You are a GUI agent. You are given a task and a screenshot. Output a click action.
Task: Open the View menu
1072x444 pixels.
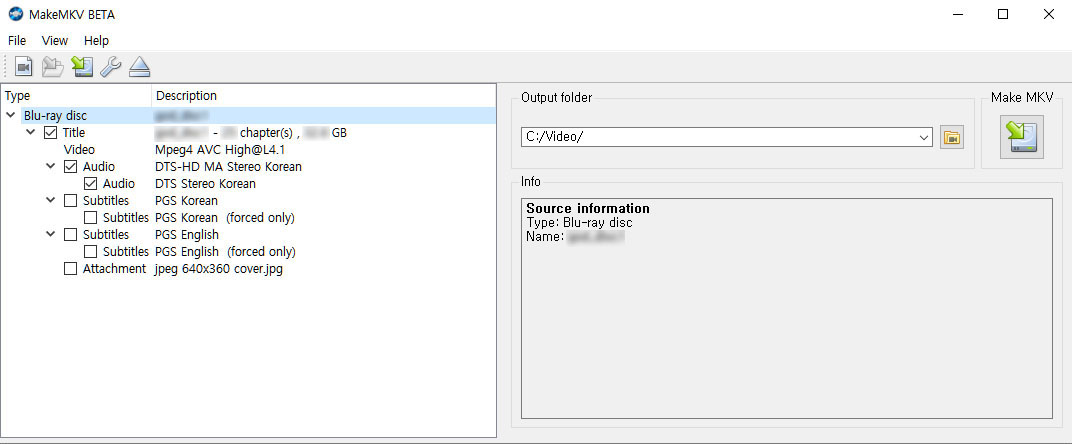55,40
